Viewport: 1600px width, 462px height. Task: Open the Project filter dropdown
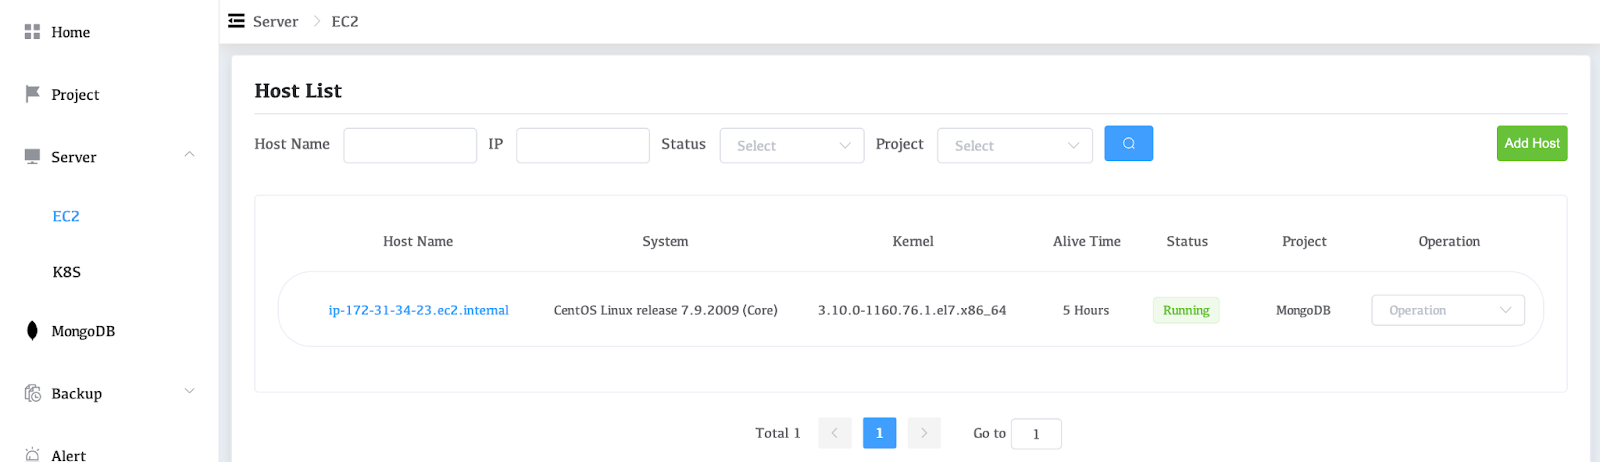(x=1014, y=146)
